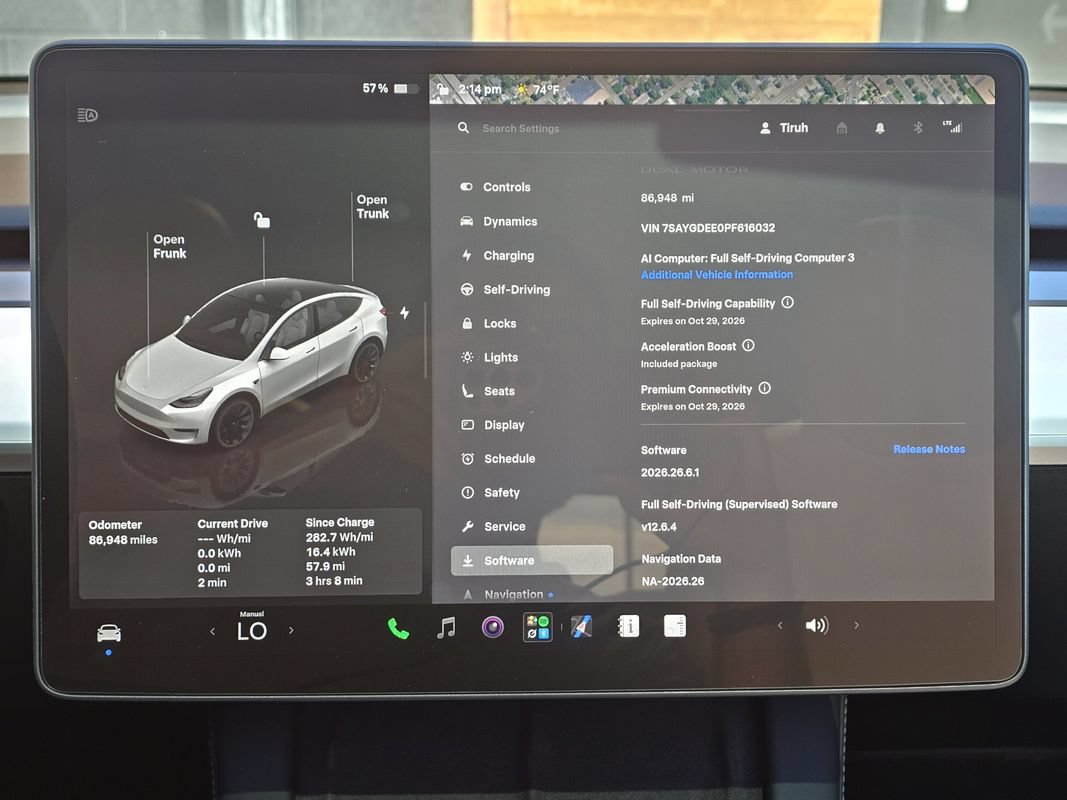Image resolution: width=1067 pixels, height=800 pixels.
Task: Raise volume with right arrow
Action: [856, 625]
